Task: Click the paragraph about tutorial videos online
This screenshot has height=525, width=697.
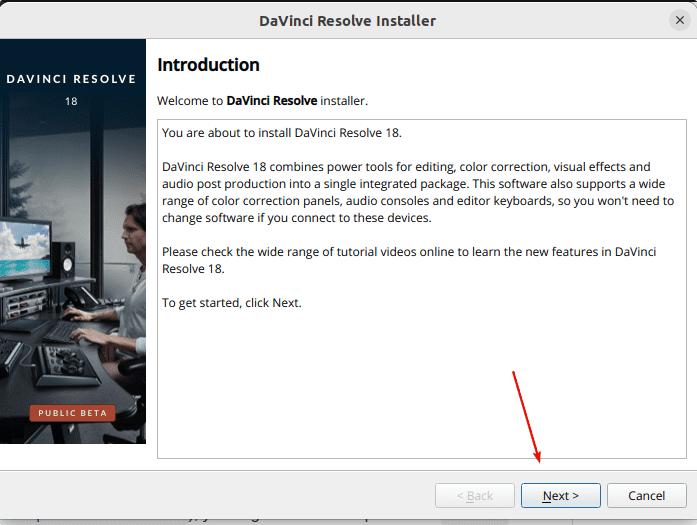Action: (408, 260)
